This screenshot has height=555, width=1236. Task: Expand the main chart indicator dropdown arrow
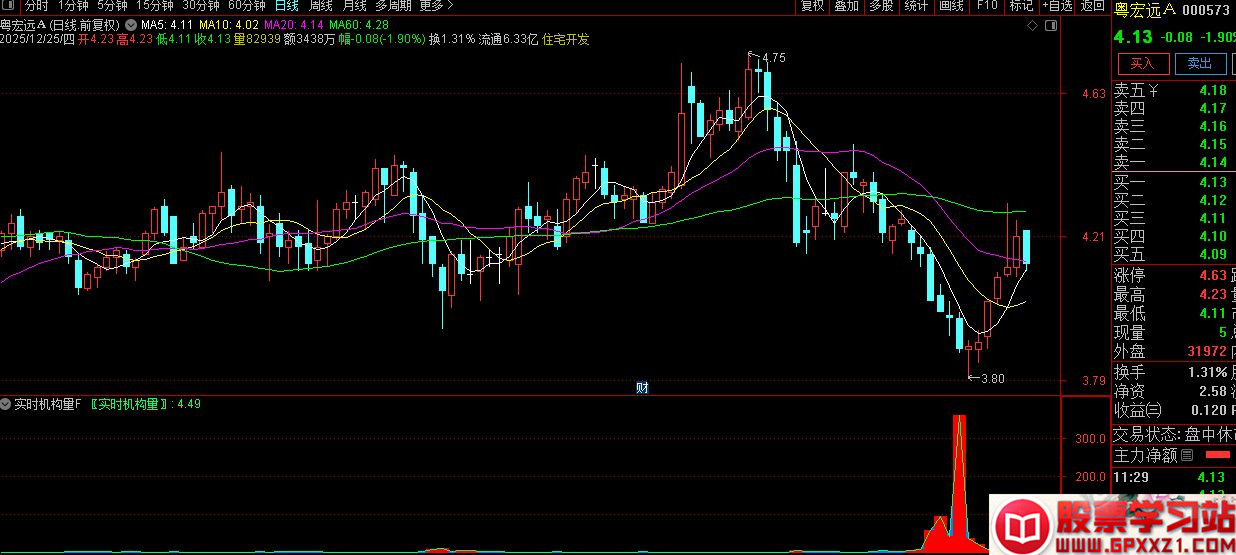[131, 23]
